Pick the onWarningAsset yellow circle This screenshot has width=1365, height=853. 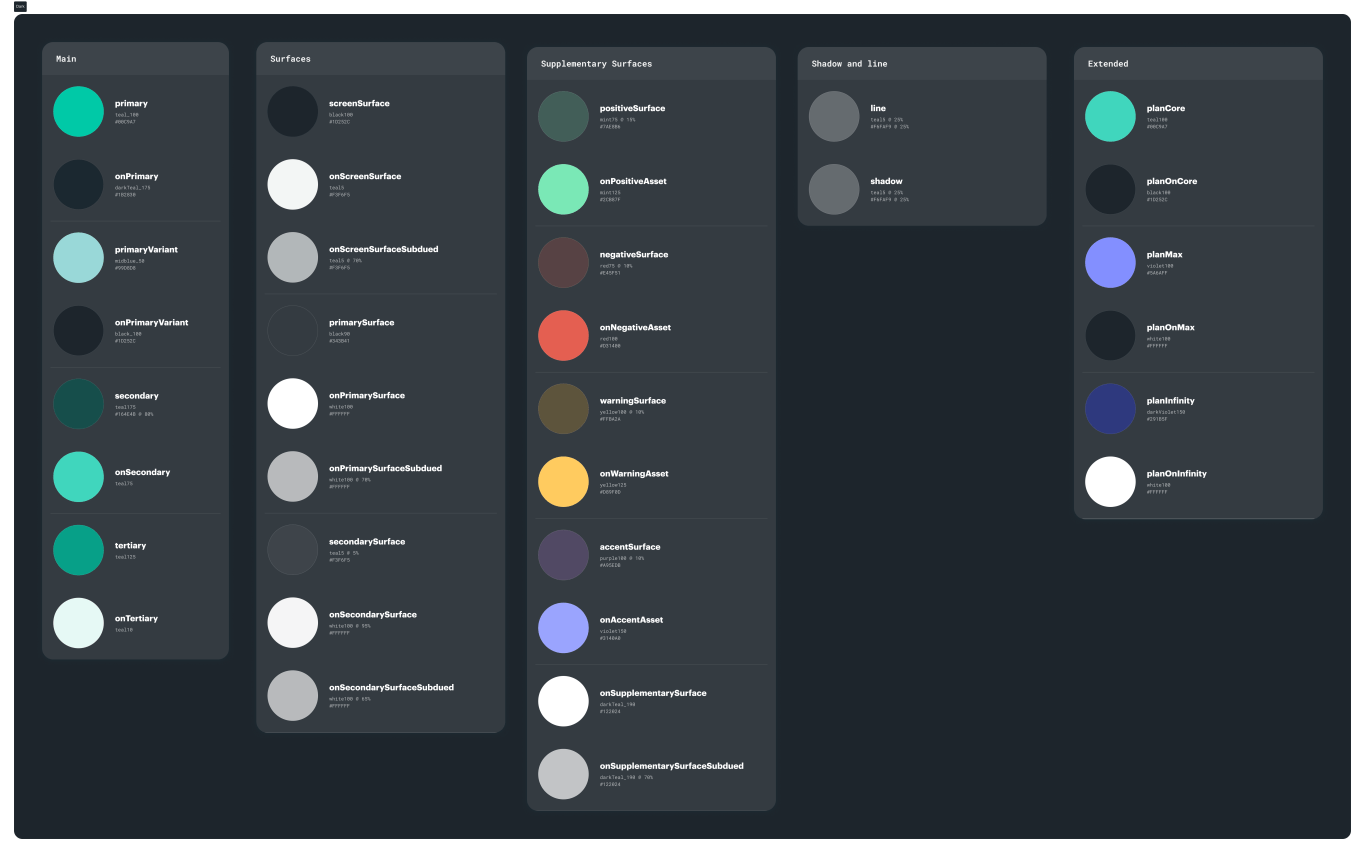(x=563, y=481)
